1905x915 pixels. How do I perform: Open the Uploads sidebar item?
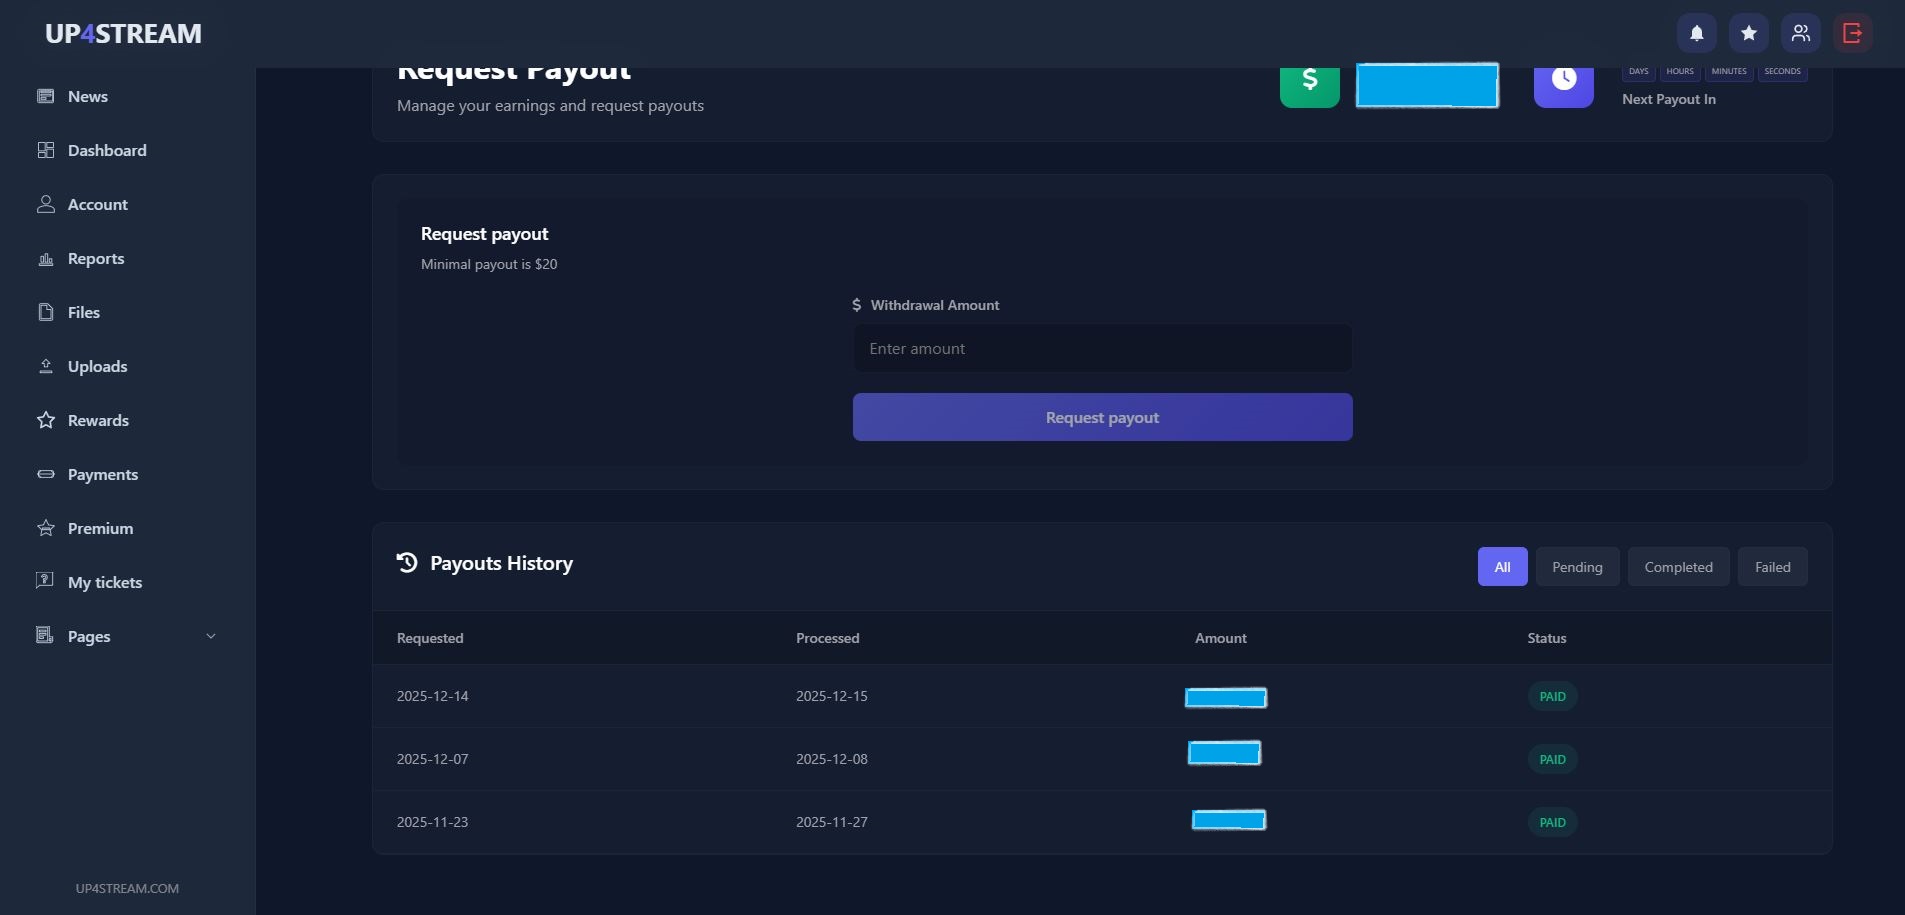[97, 366]
